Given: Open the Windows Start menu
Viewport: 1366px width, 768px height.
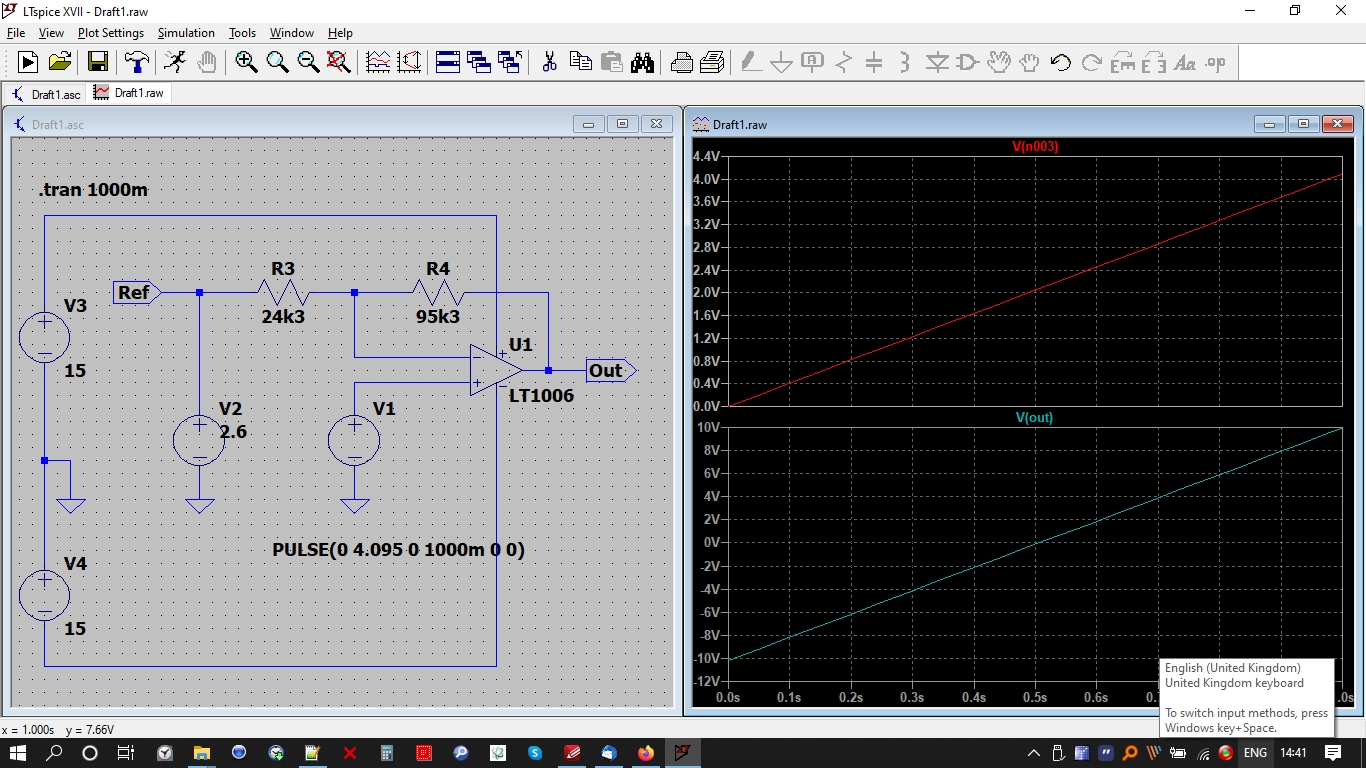Looking at the screenshot, I should [x=20, y=752].
